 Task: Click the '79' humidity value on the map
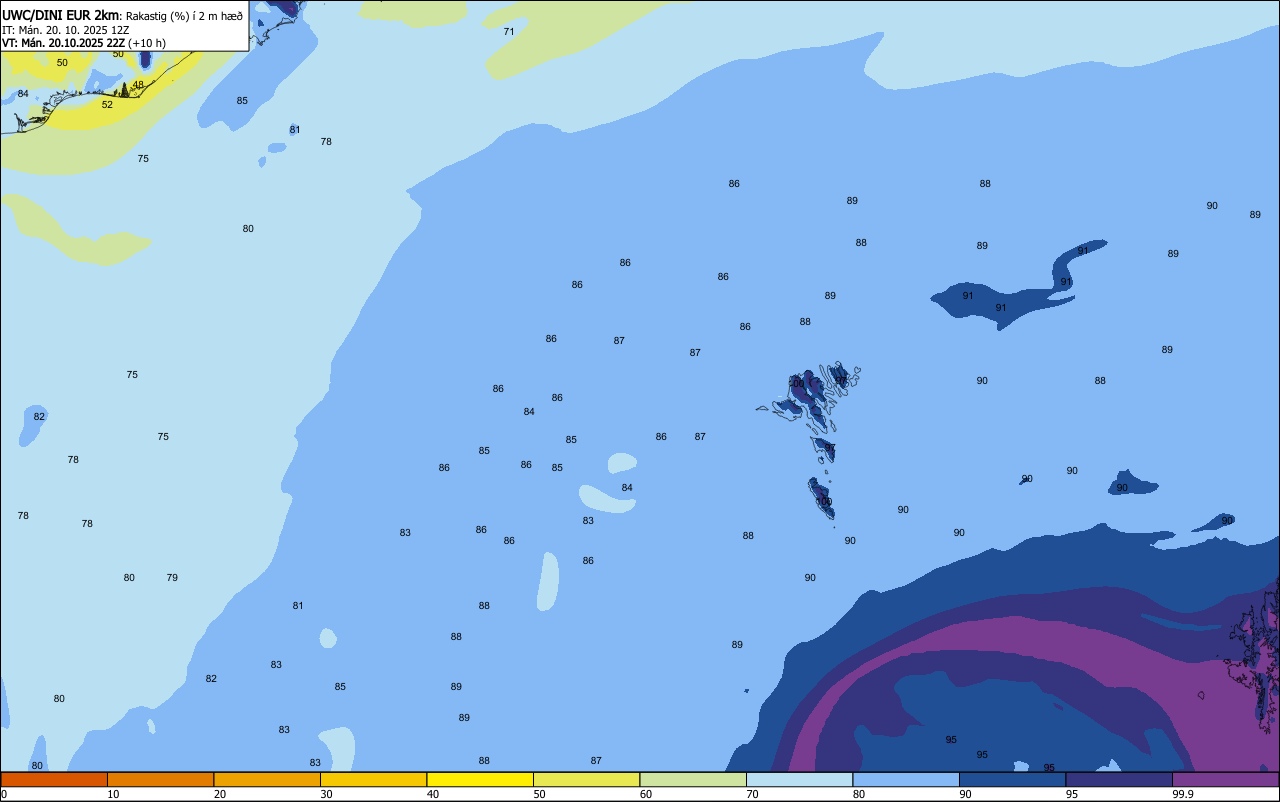click(x=172, y=578)
